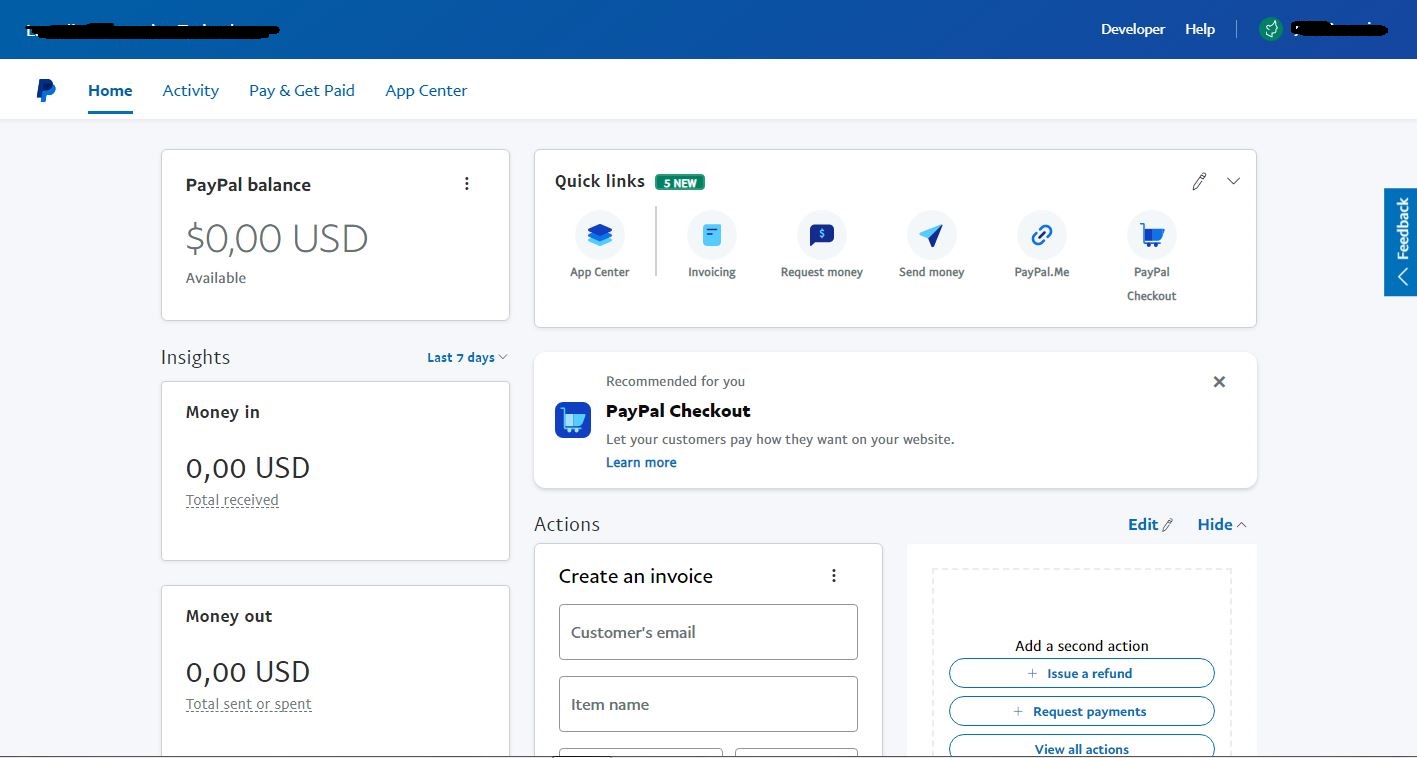Collapse the Quick links panel chevron

click(1234, 181)
